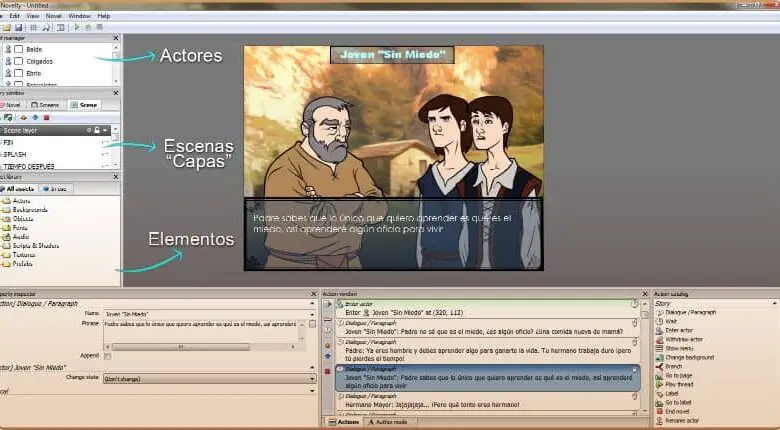Select the SPLASH scene layer
This screenshot has height=430, width=780.
(x=55, y=154)
